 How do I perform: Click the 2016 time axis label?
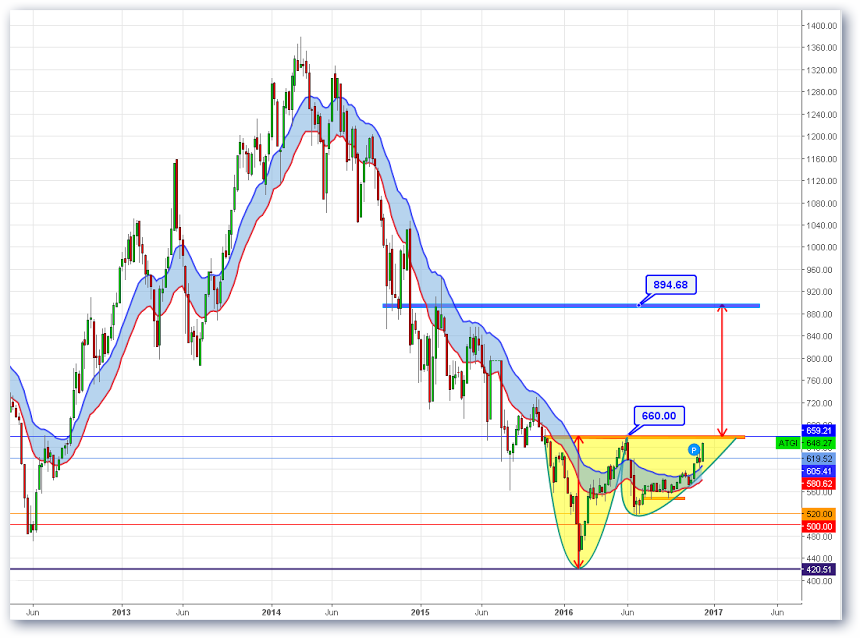pyautogui.click(x=564, y=612)
